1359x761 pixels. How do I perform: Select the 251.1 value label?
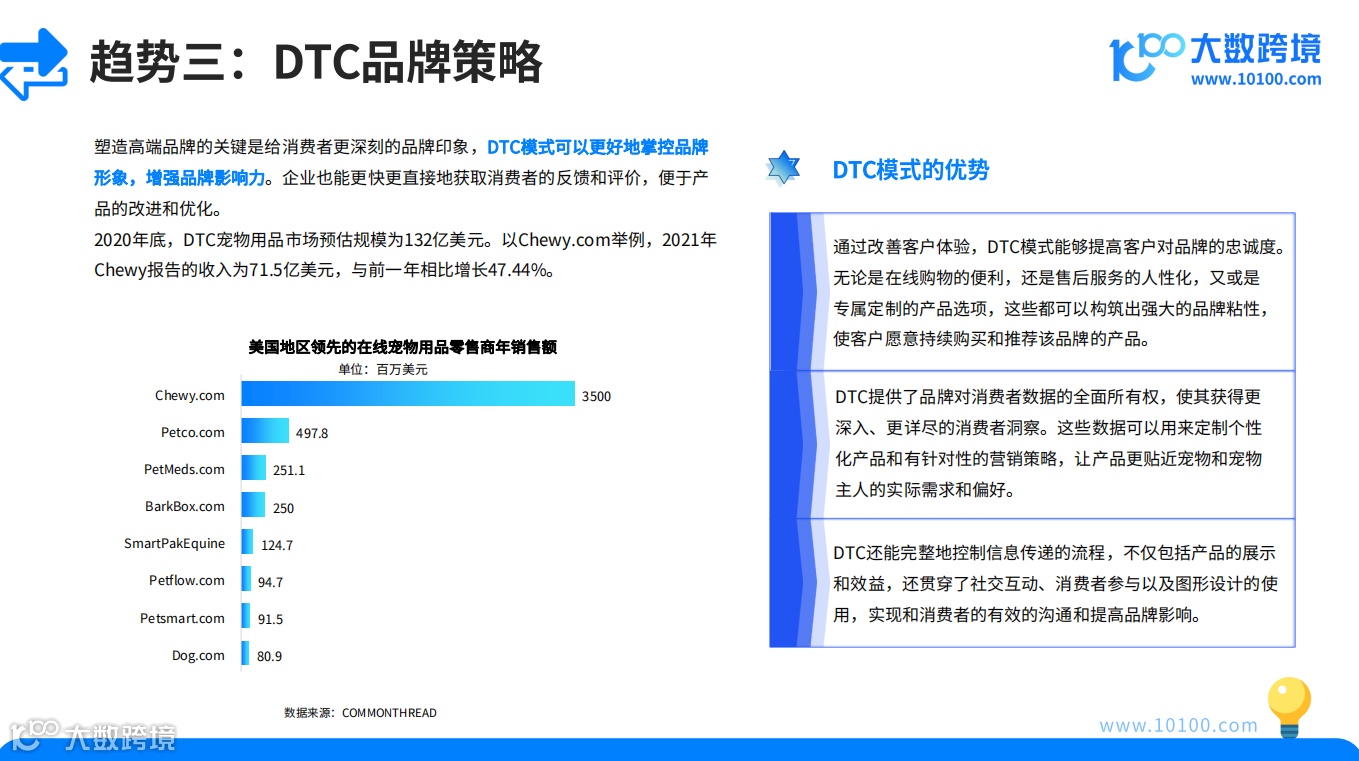289,470
